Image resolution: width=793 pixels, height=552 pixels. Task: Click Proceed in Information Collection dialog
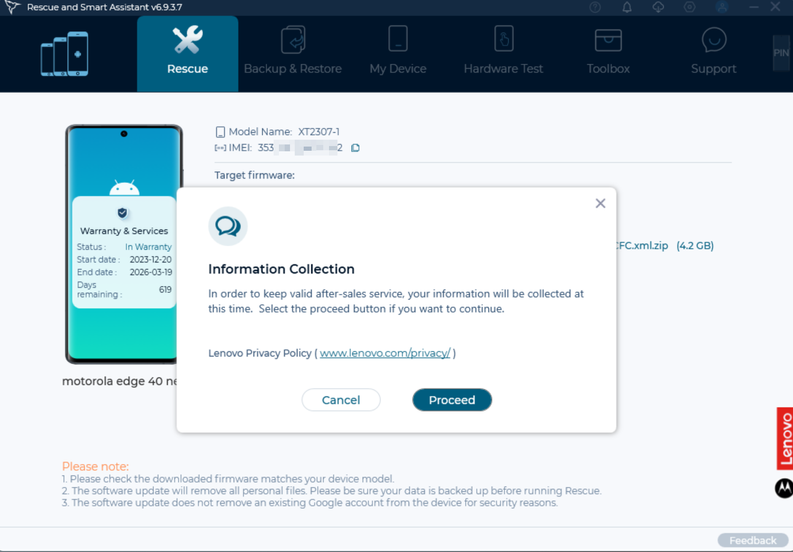click(452, 400)
